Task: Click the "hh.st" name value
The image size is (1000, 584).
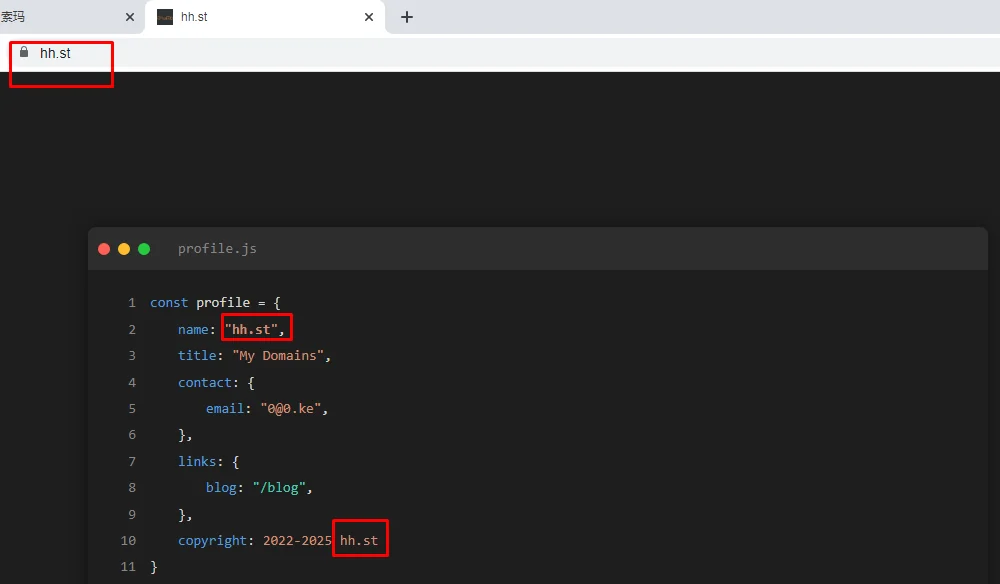Action: pyautogui.click(x=252, y=330)
